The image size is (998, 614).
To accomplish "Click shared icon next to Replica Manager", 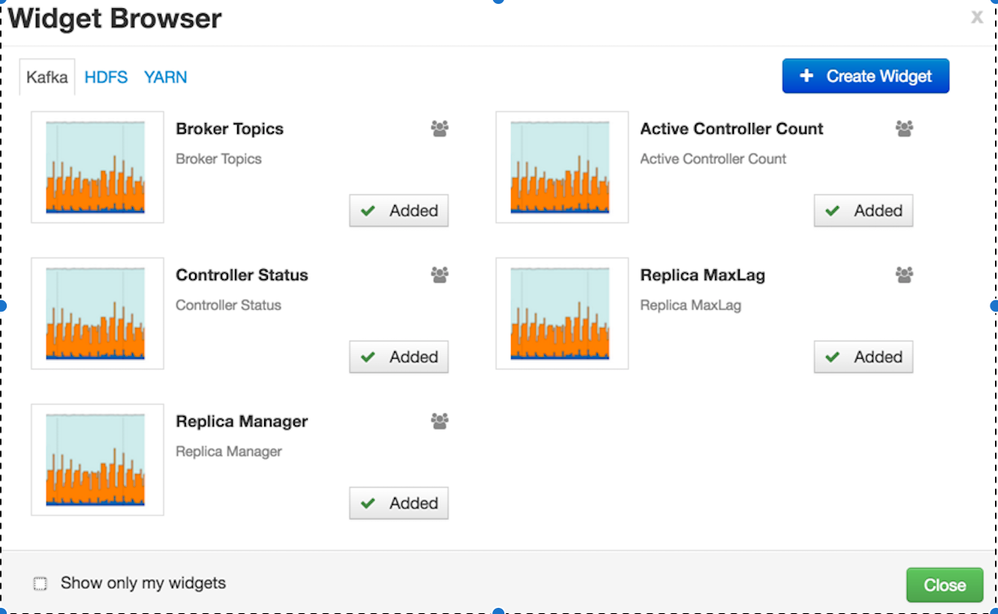I will click(x=440, y=421).
